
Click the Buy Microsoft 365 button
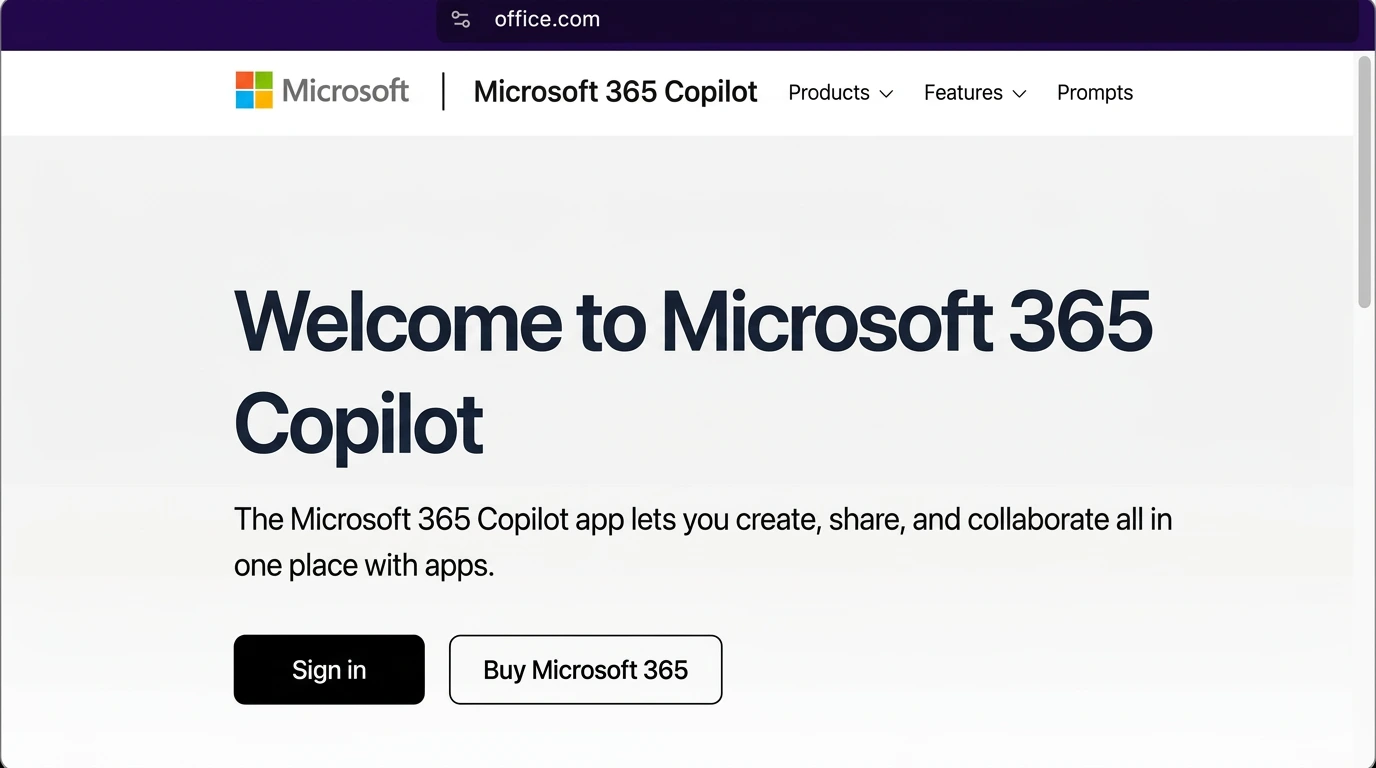click(x=585, y=670)
